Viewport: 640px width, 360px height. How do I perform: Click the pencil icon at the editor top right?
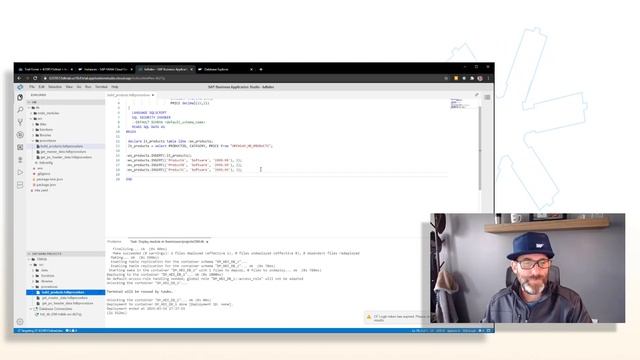(476, 95)
